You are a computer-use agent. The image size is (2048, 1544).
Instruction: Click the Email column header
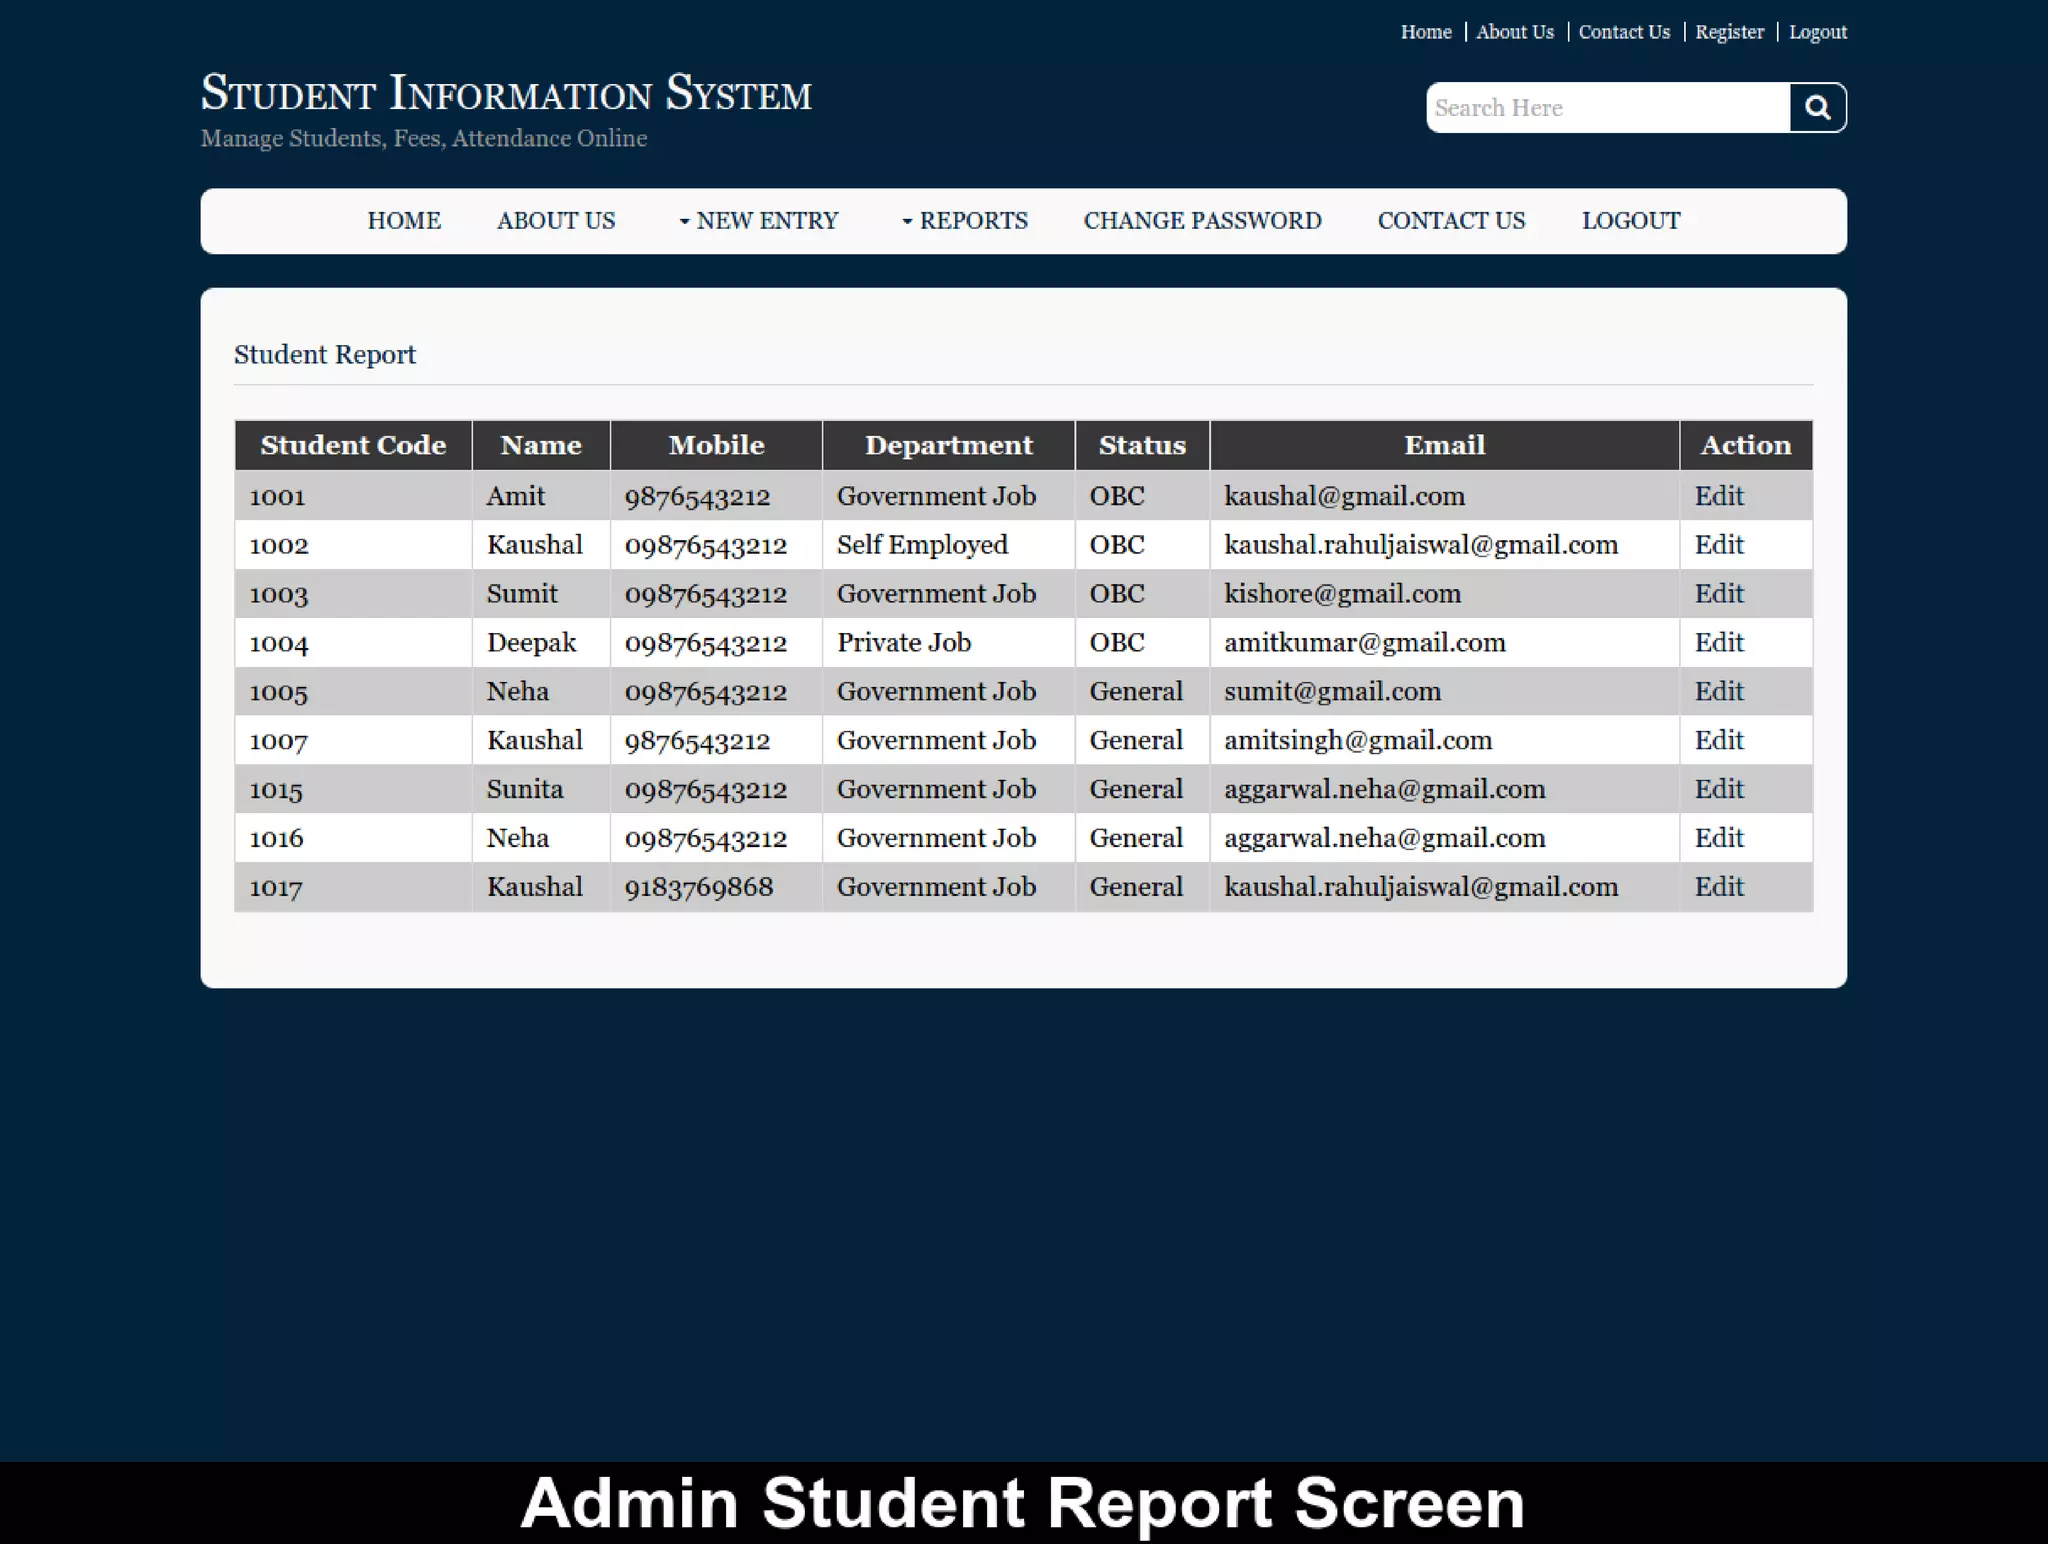1444,446
